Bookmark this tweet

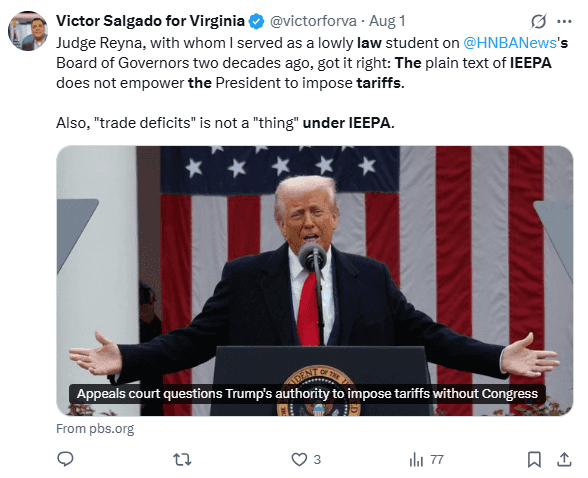[534, 459]
